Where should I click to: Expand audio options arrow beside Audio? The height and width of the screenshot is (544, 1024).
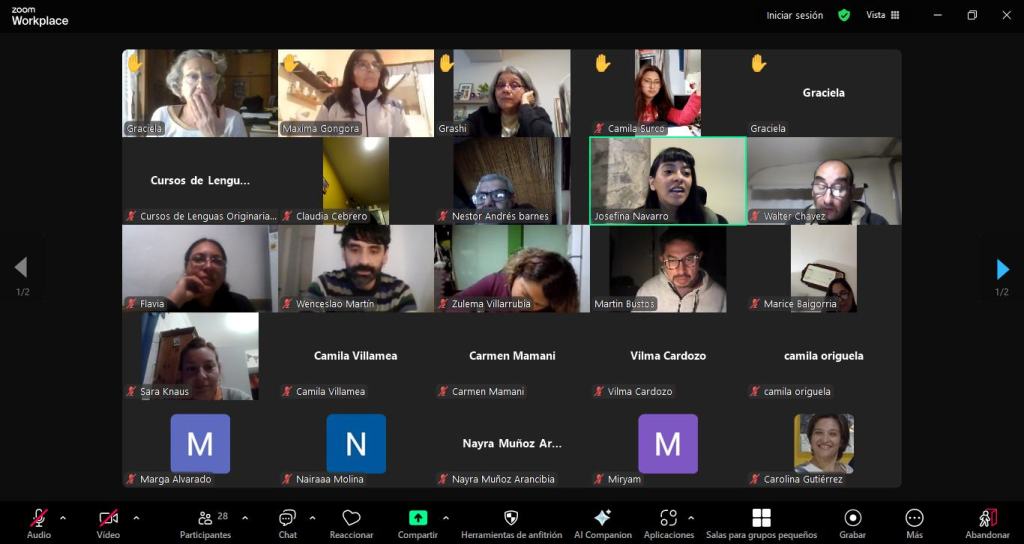[63, 518]
